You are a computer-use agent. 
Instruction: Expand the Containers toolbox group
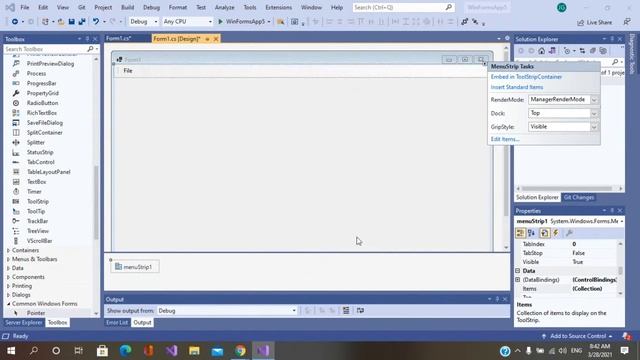pos(9,250)
